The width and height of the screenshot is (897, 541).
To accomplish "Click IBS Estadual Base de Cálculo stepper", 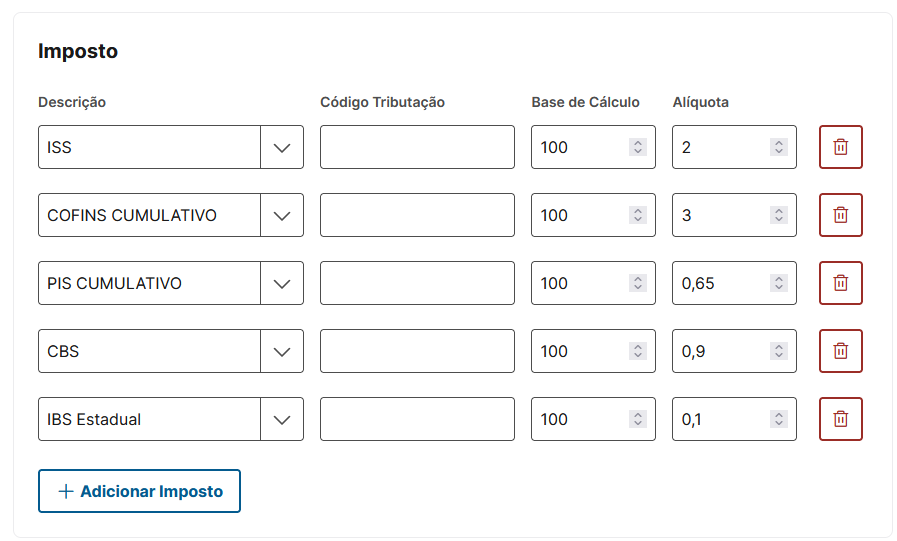I will tap(638, 419).
